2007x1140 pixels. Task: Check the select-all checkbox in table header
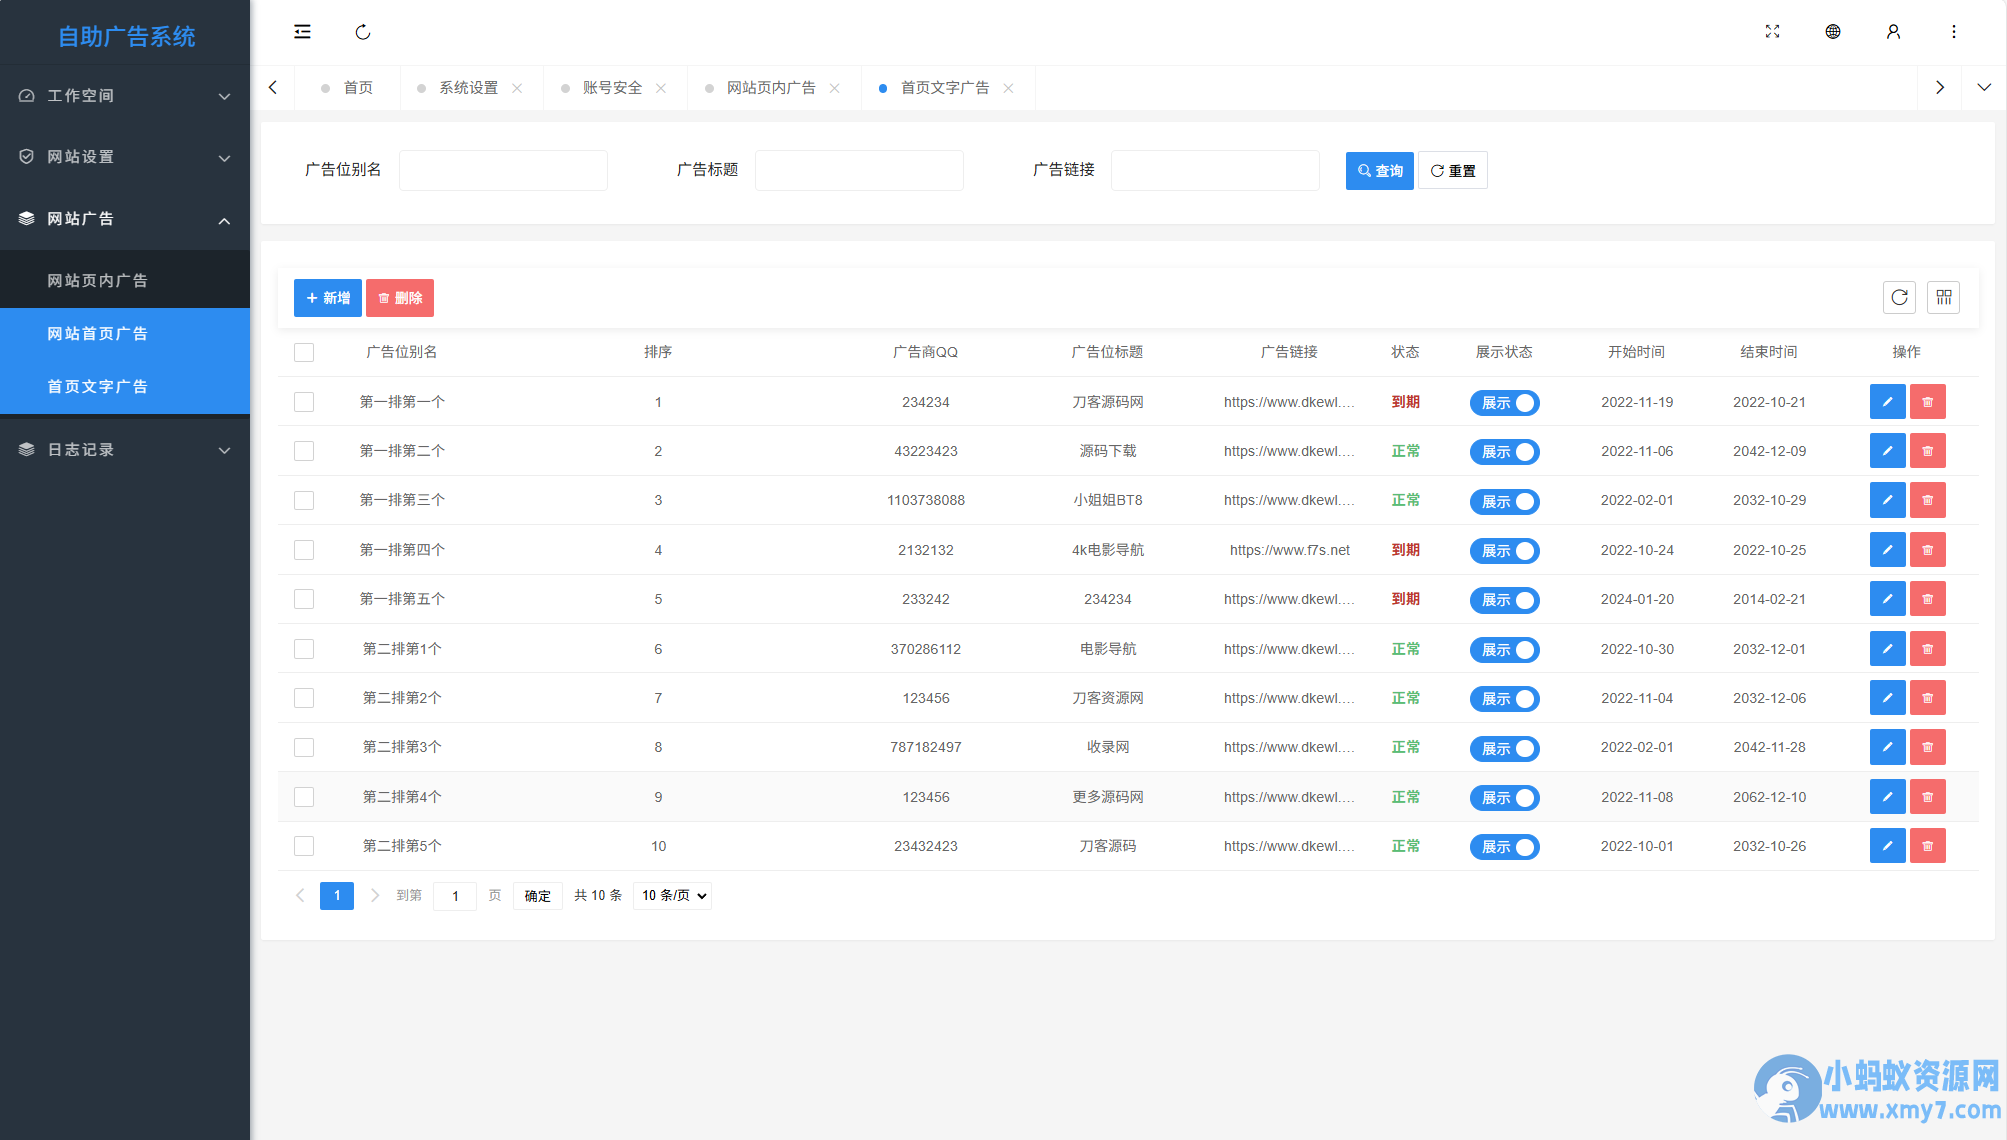click(304, 352)
